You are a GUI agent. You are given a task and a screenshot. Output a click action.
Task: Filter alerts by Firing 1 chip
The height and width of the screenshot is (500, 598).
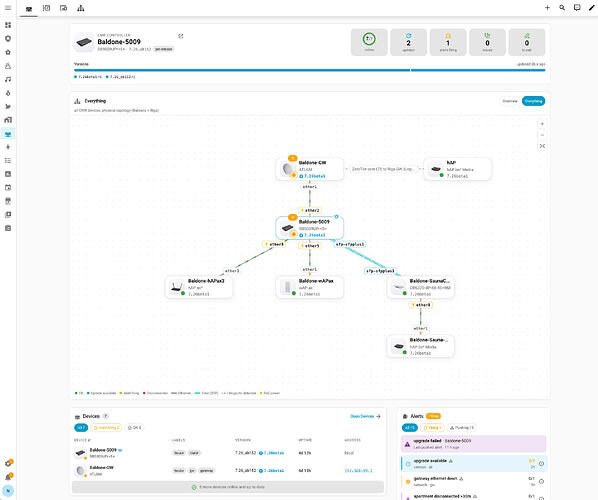click(432, 428)
